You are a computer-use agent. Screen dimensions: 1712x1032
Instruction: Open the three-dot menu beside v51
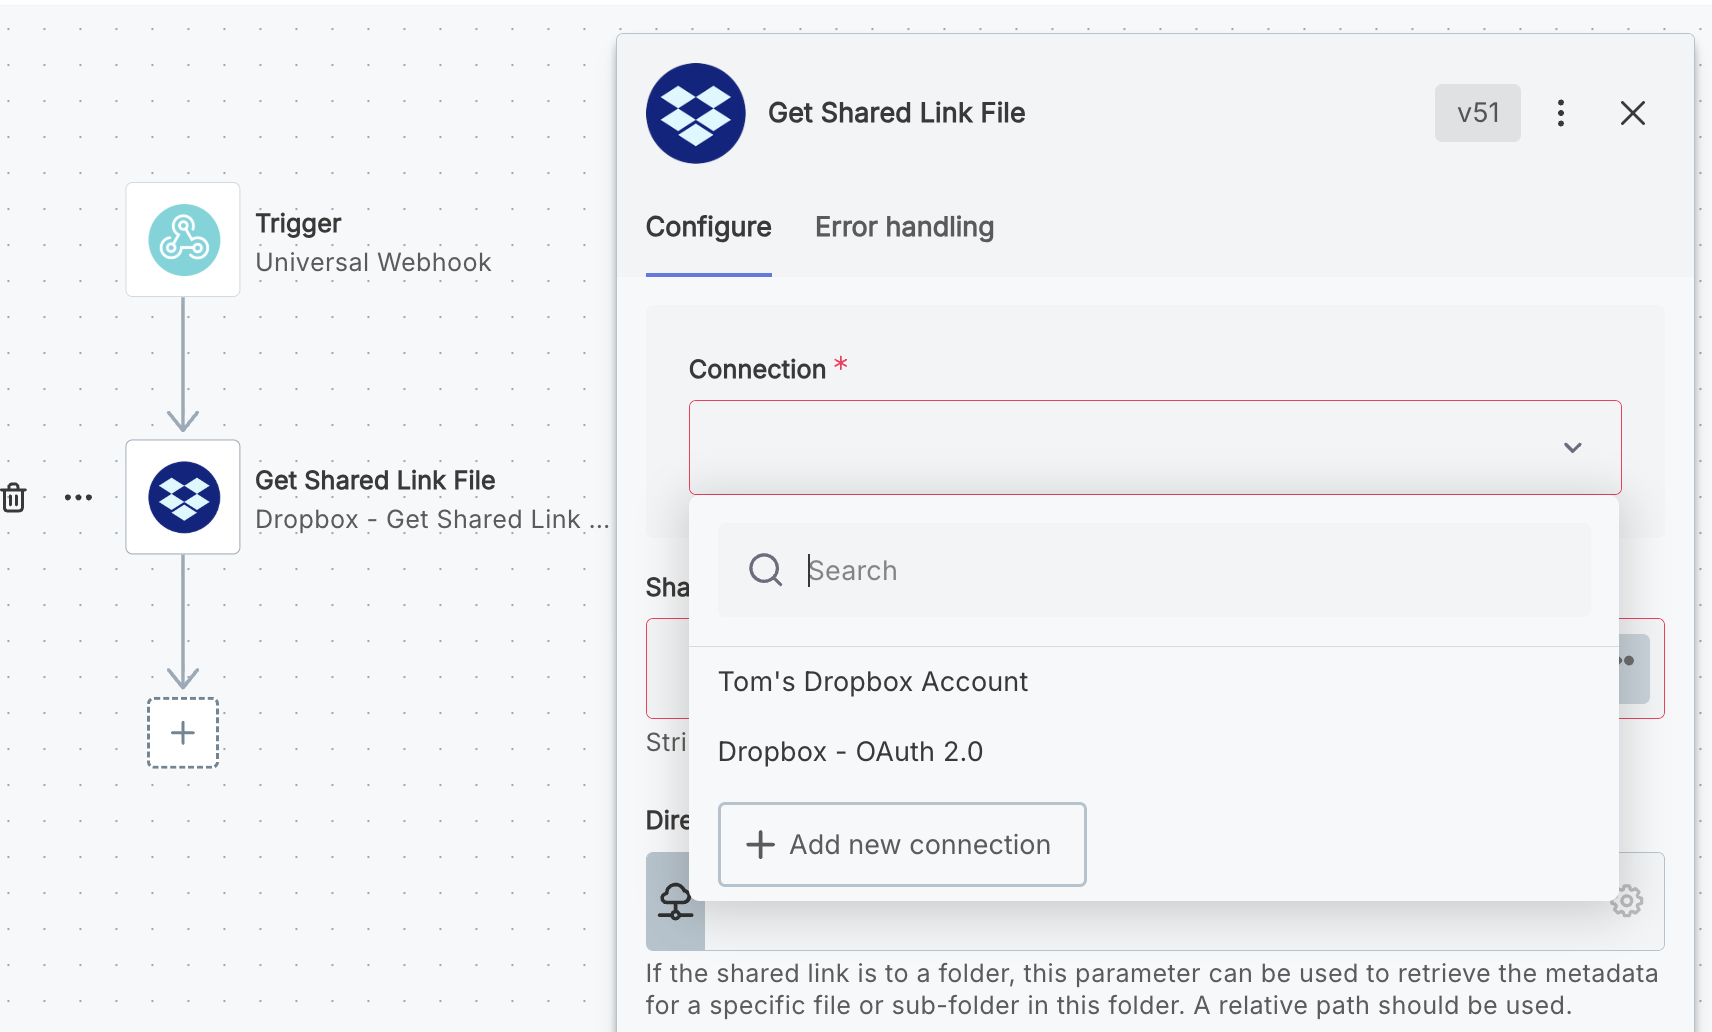coord(1560,112)
